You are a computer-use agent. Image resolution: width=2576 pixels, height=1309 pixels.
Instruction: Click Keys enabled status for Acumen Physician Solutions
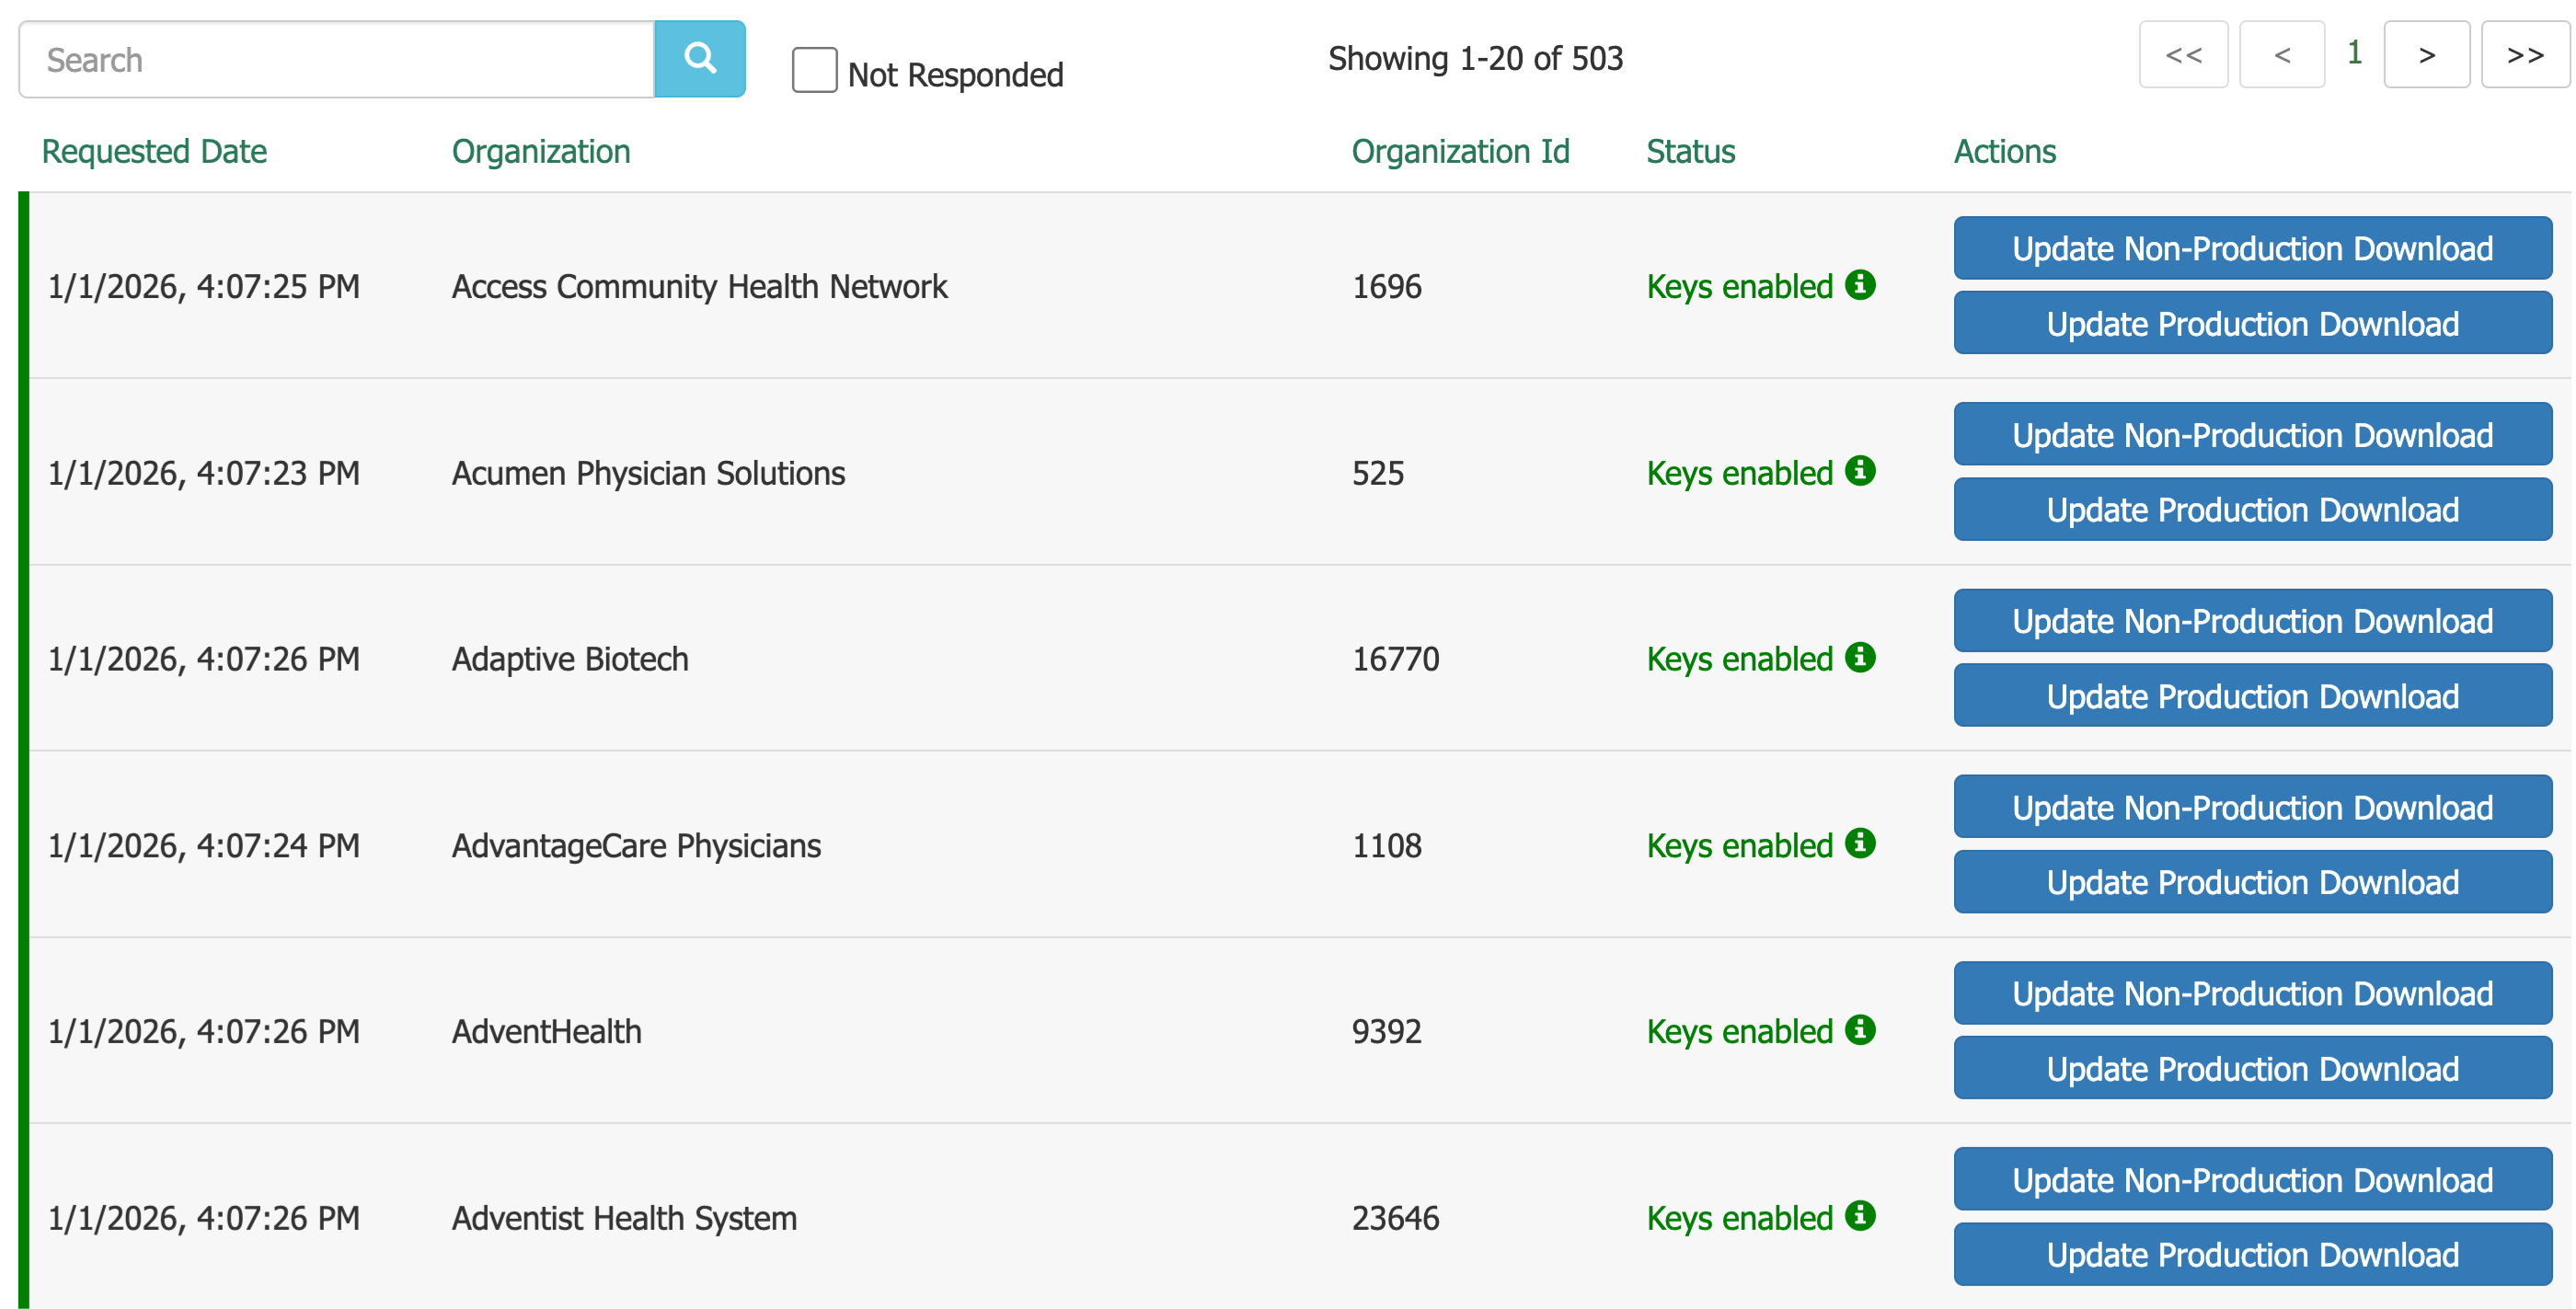(x=1739, y=473)
